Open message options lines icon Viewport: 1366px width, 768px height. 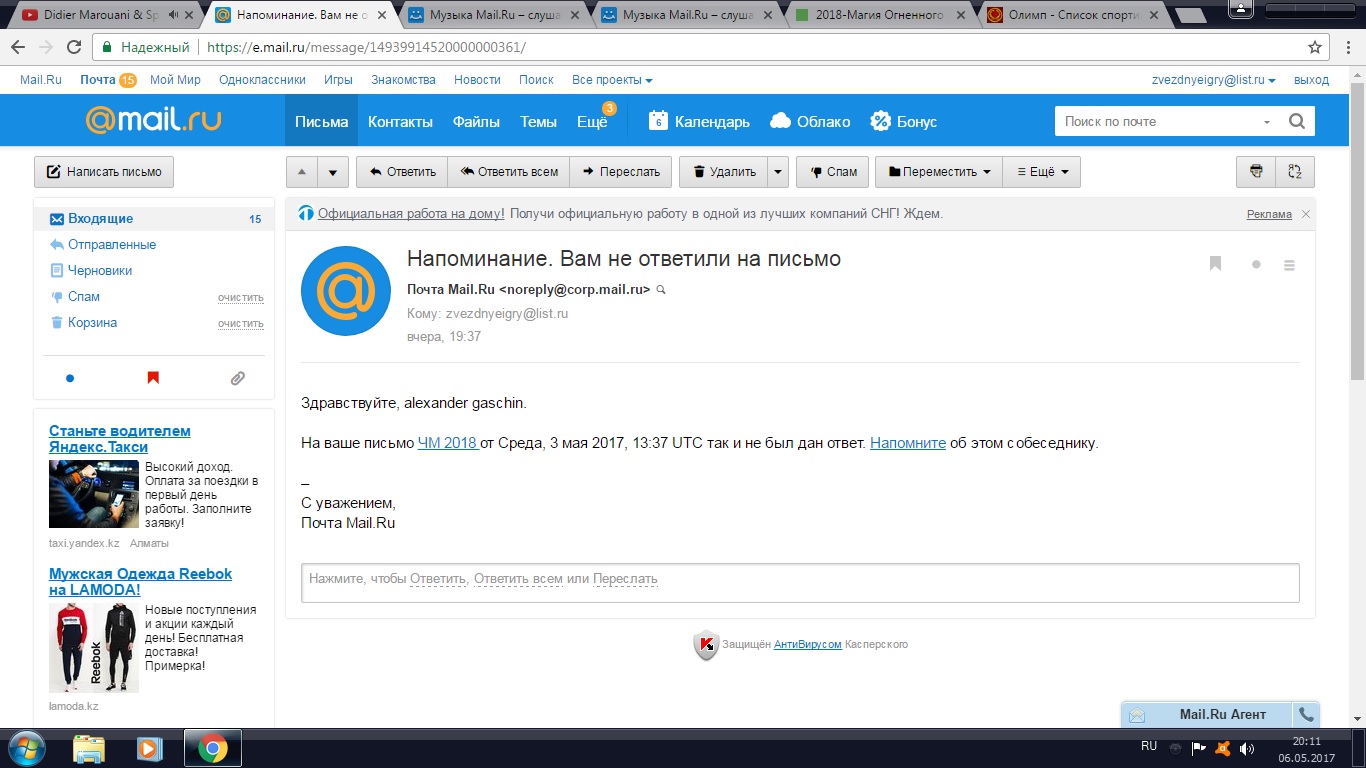(x=1289, y=265)
